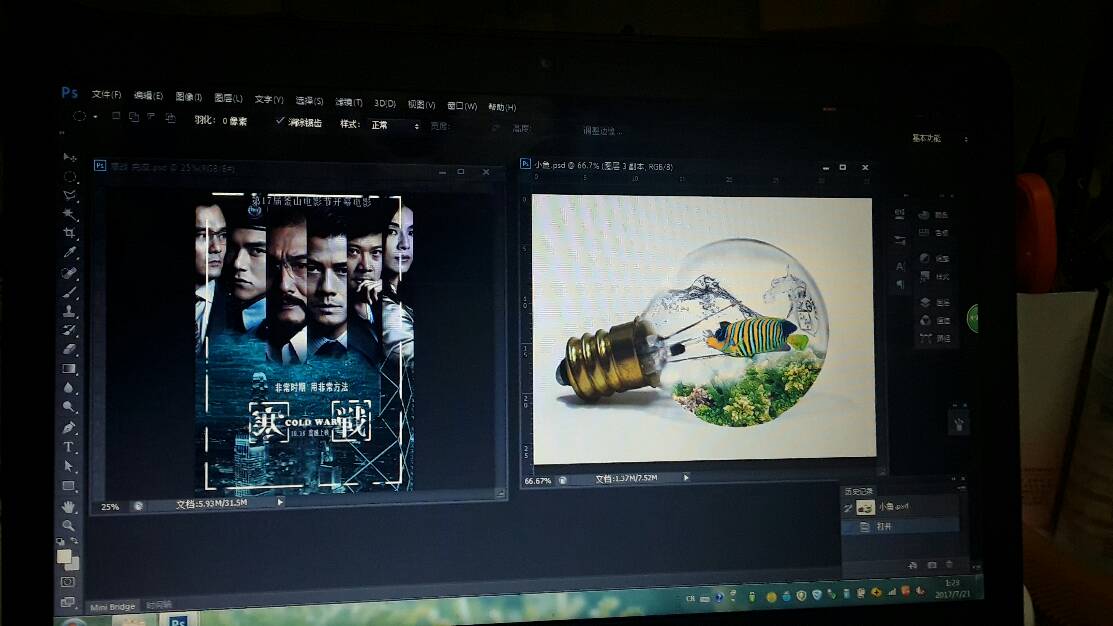
Task: Select the Zoom tool
Action: [x=69, y=526]
